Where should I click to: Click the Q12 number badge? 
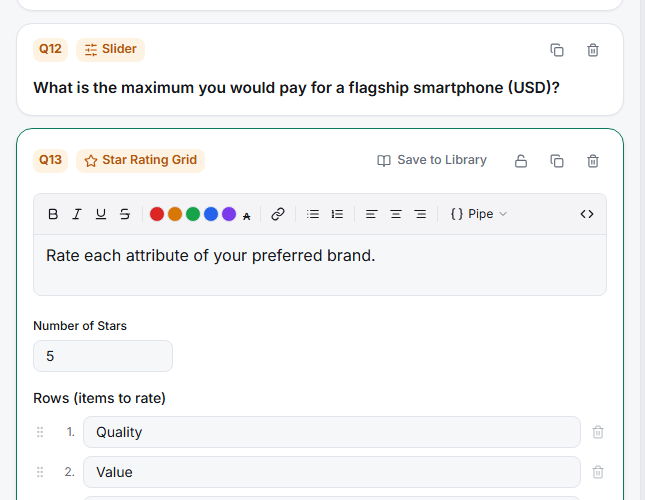[x=50, y=50]
